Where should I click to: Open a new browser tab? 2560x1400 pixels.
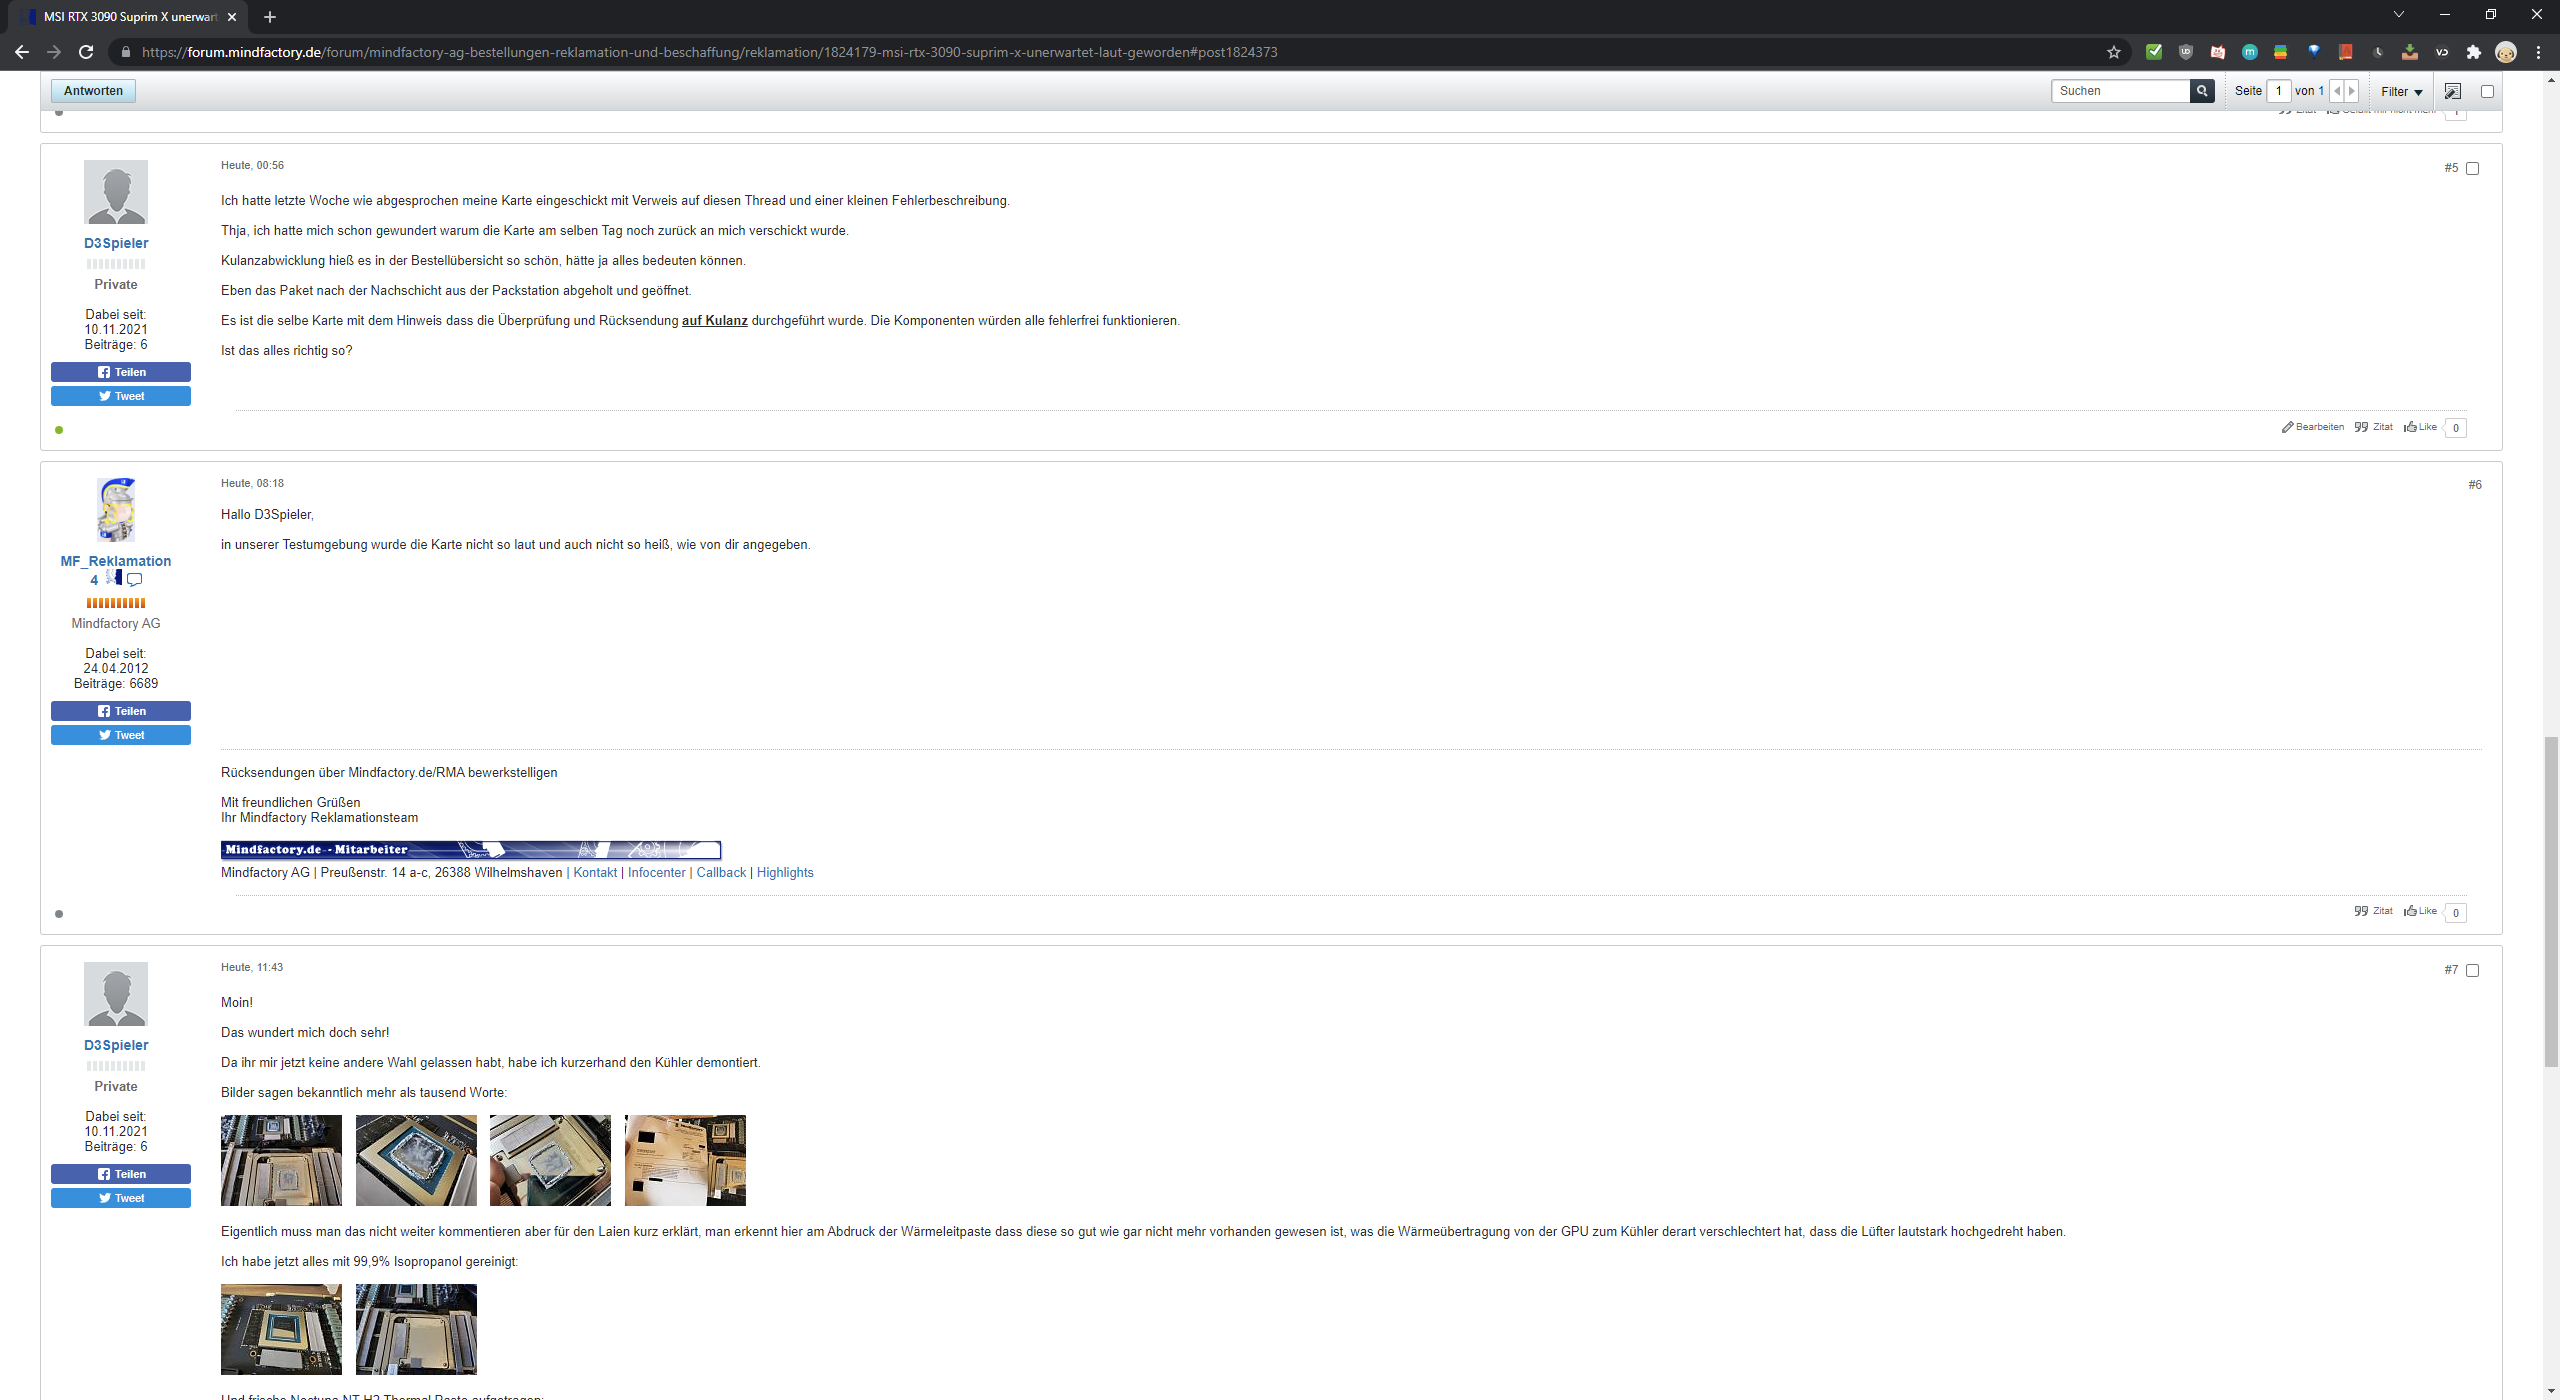click(x=270, y=17)
